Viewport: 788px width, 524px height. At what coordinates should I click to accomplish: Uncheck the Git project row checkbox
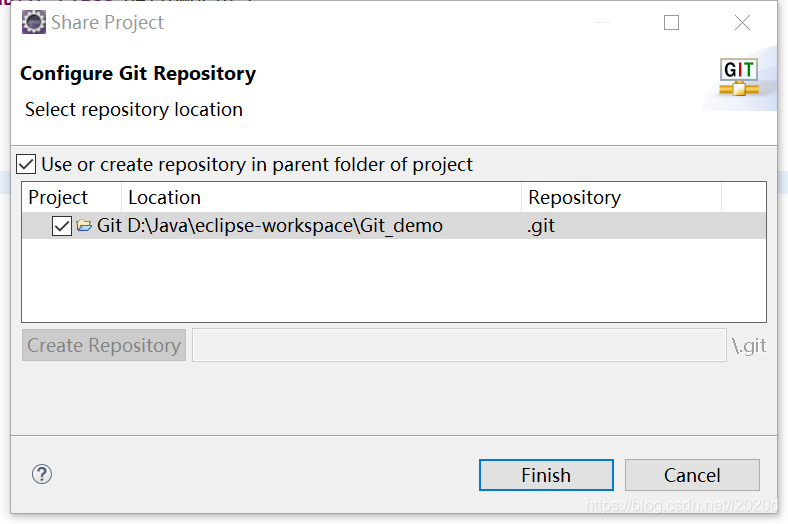(x=62, y=226)
